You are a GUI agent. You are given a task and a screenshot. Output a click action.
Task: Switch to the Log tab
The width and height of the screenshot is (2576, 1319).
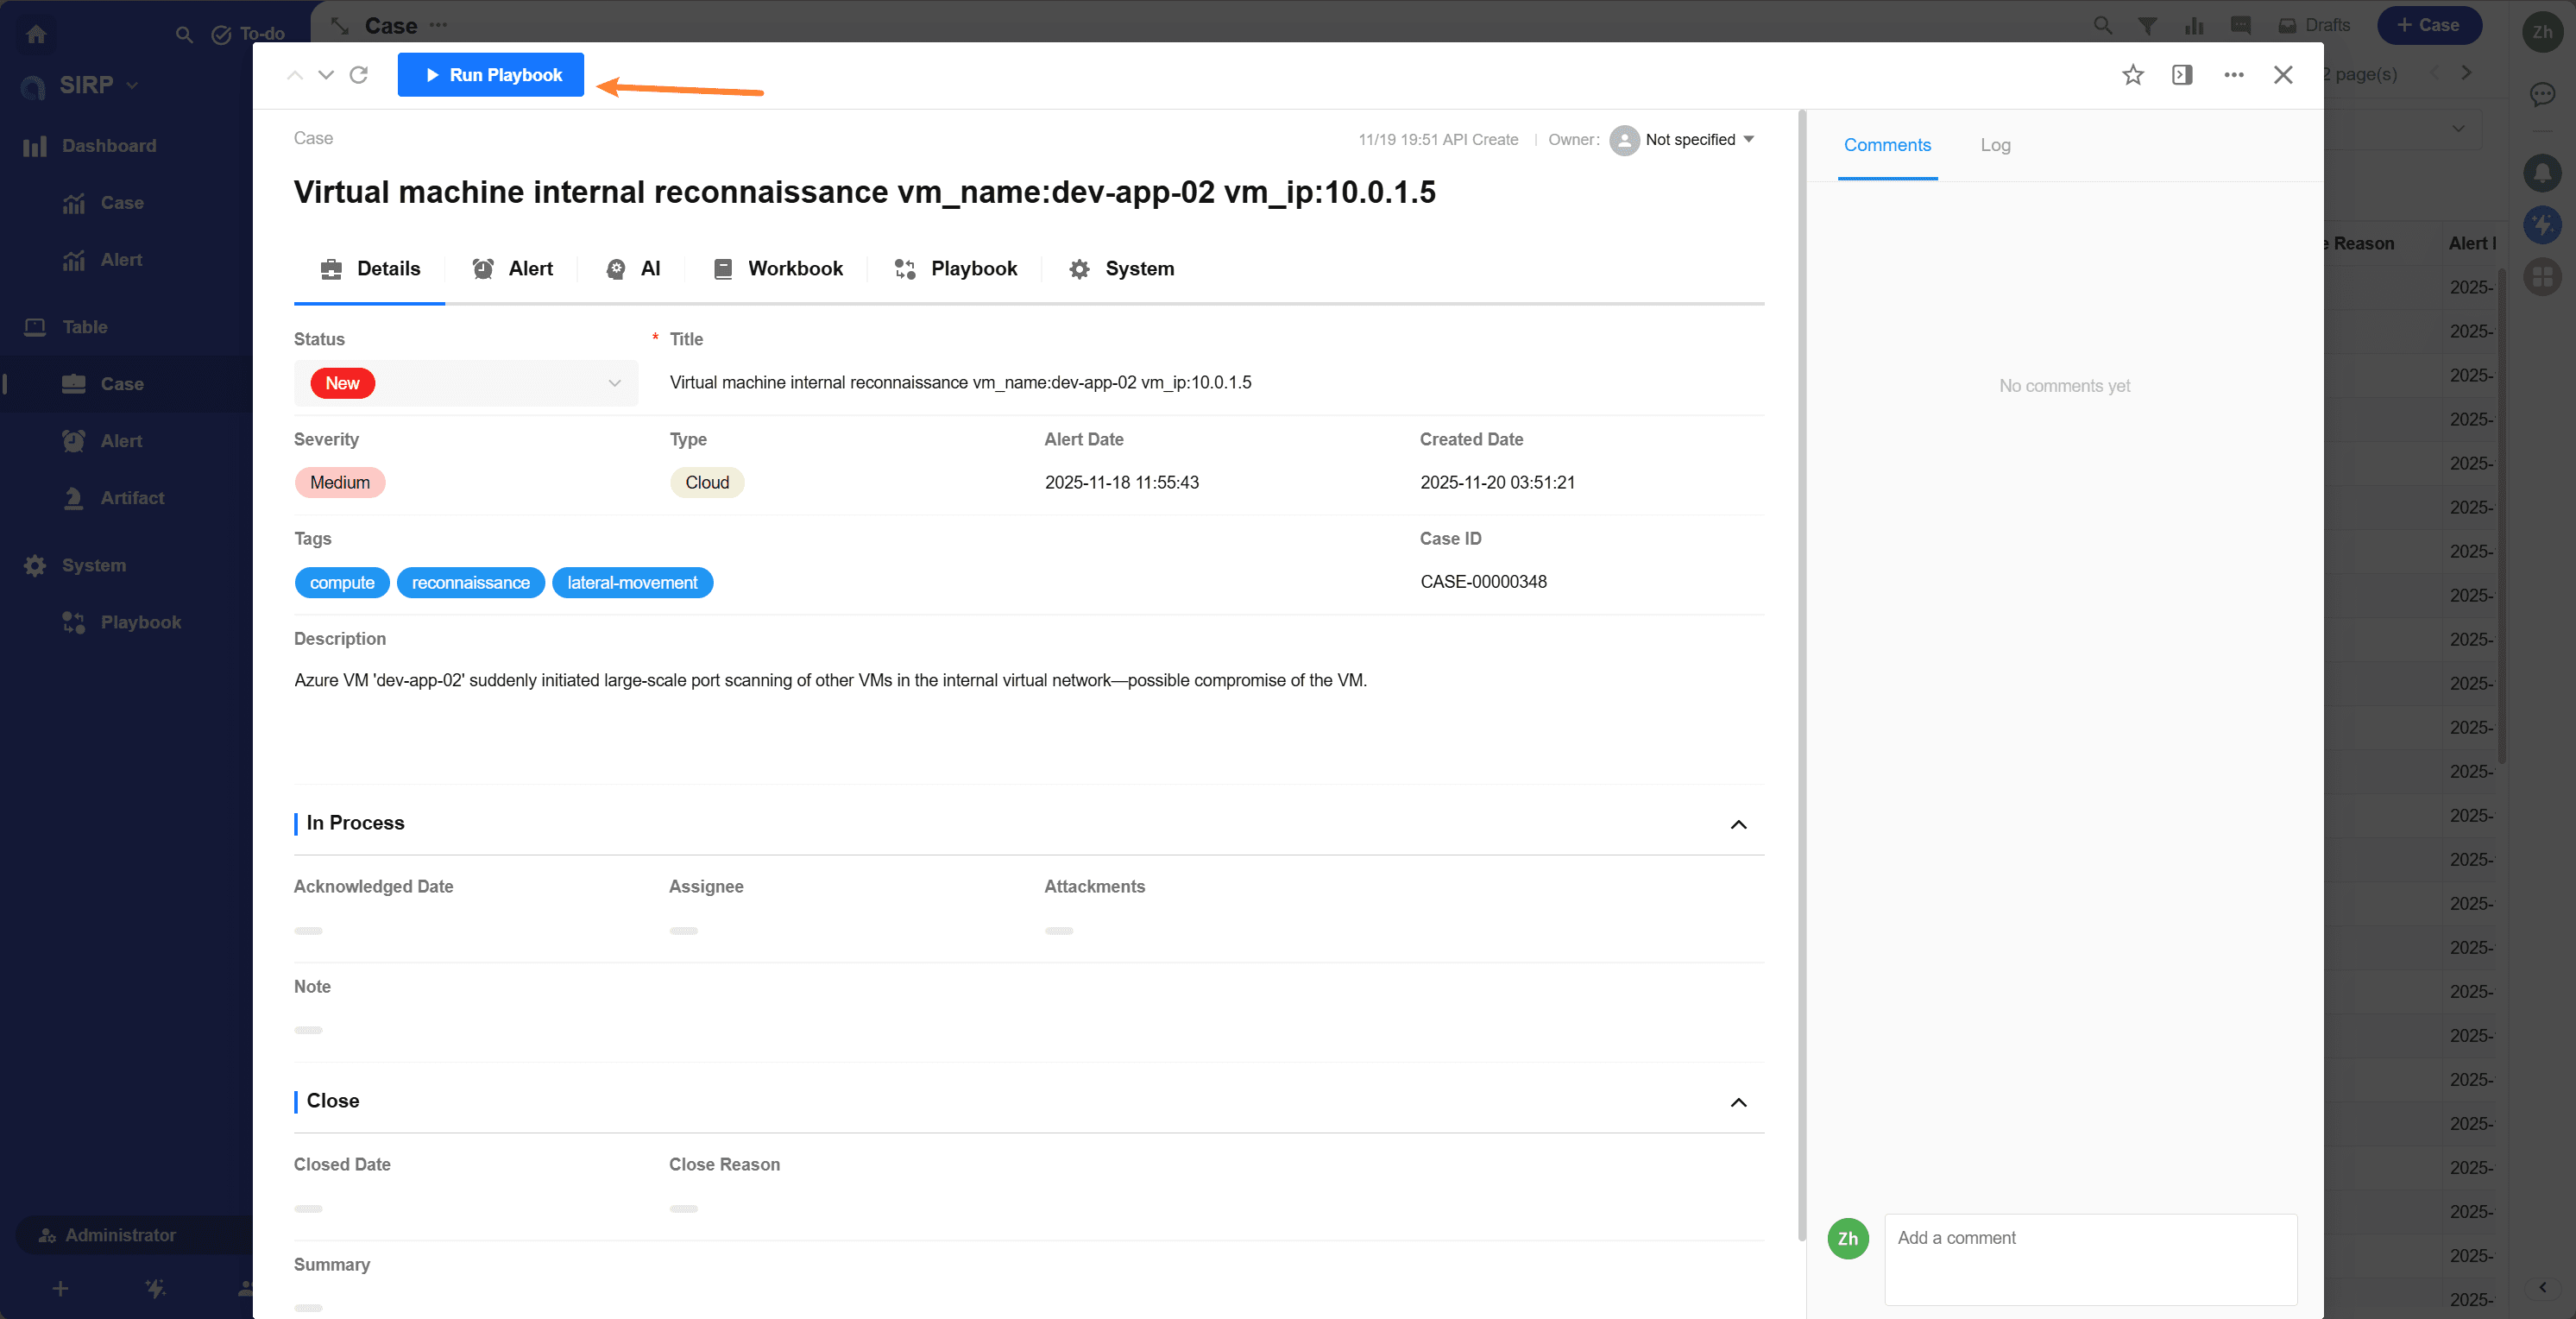pos(1994,145)
